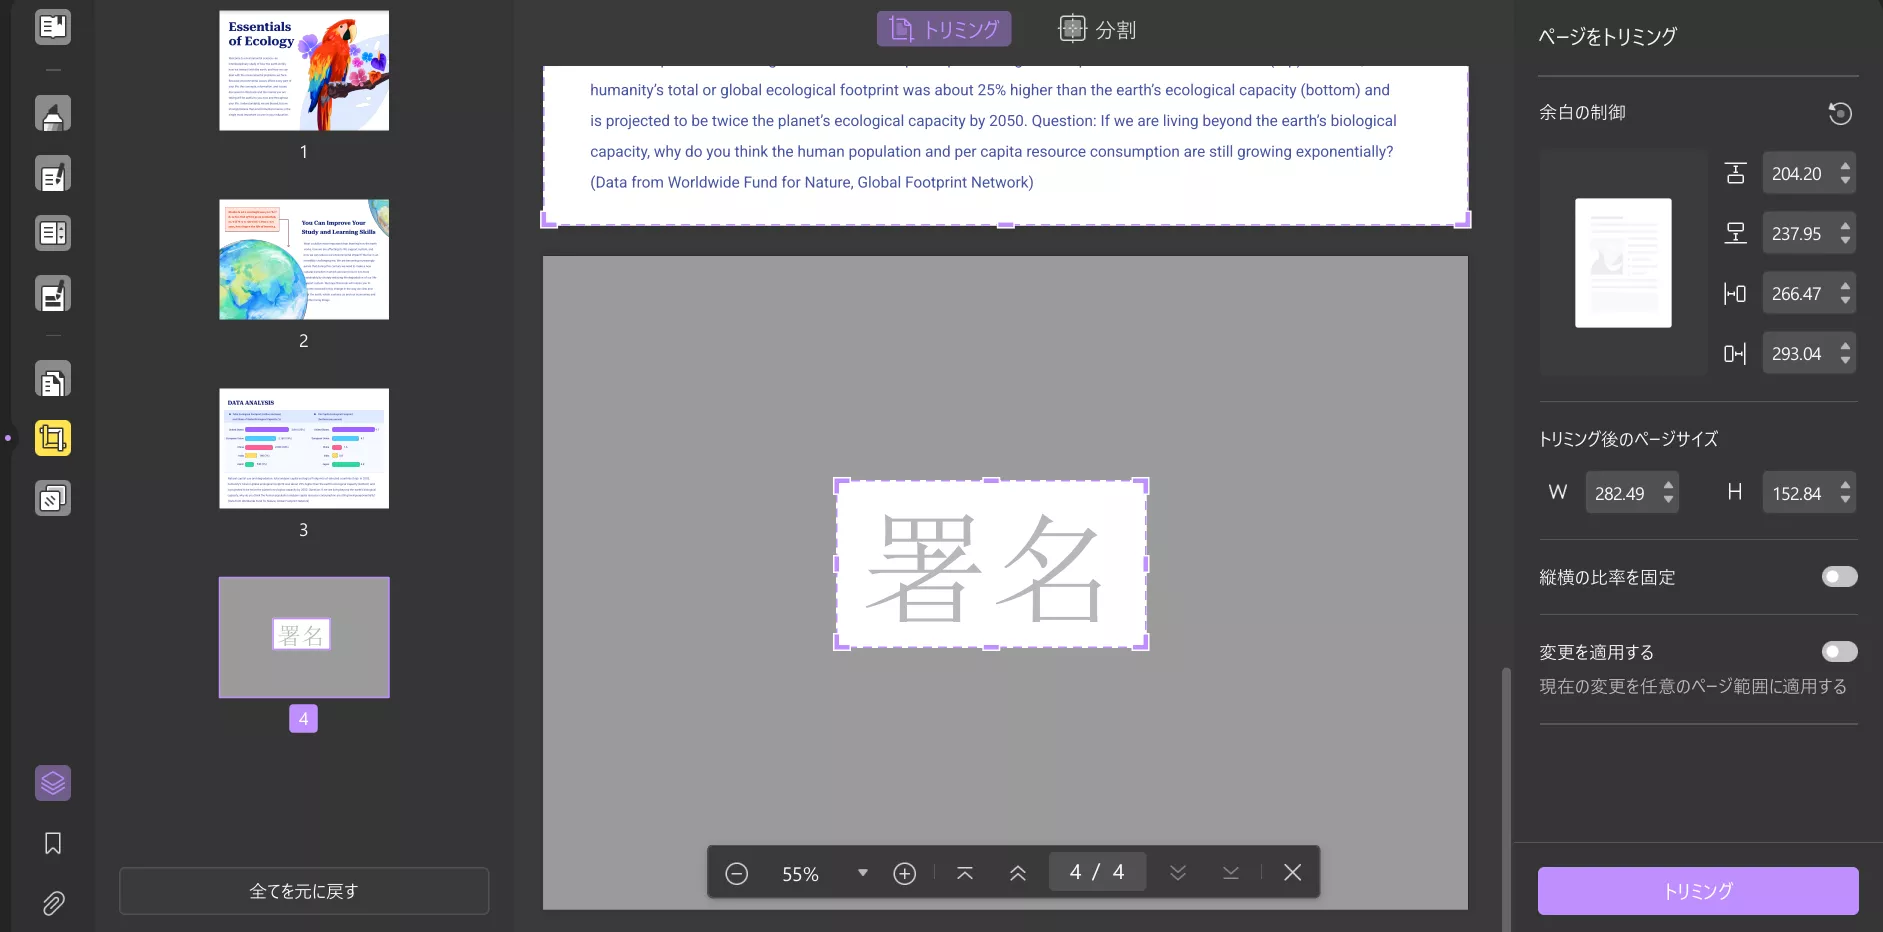Select page 3 Data Analysis thumbnail
The width and height of the screenshot is (1883, 932).
coord(304,449)
